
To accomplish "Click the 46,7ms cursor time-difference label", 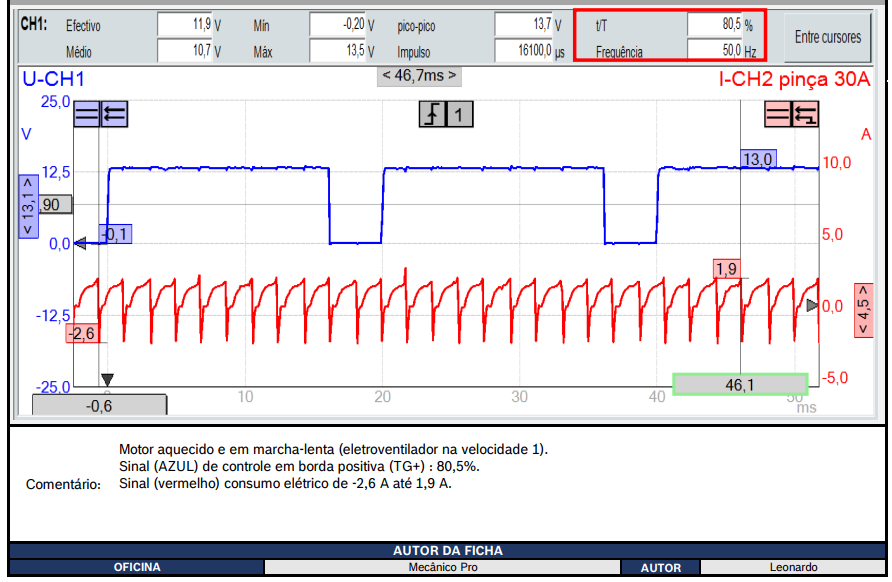I will pyautogui.click(x=419, y=76).
